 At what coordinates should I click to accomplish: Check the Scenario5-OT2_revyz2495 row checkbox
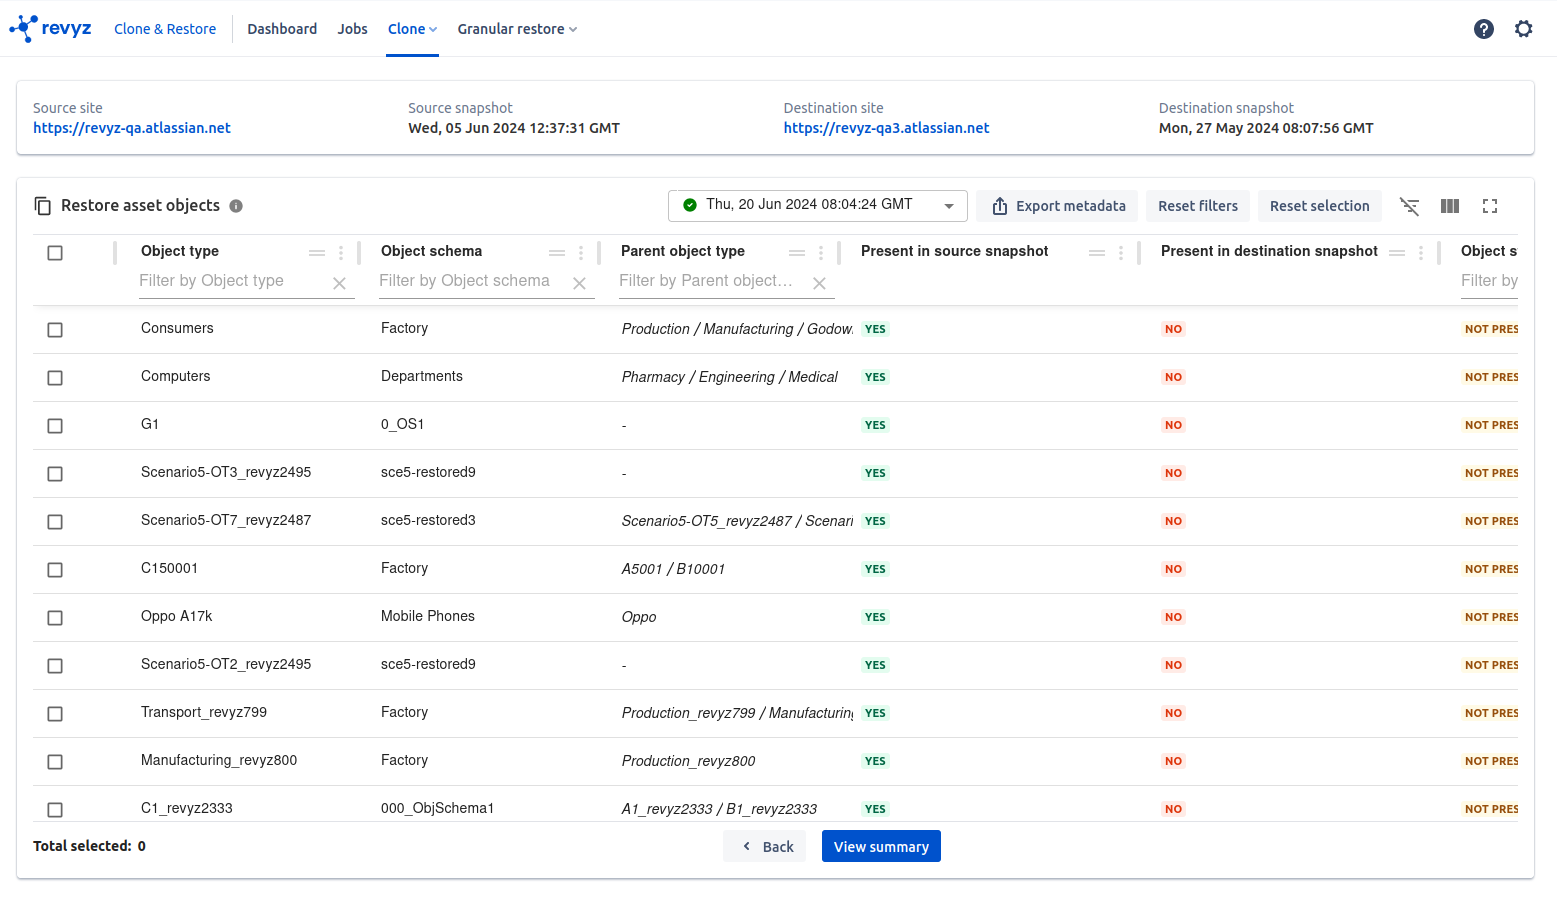click(55, 666)
